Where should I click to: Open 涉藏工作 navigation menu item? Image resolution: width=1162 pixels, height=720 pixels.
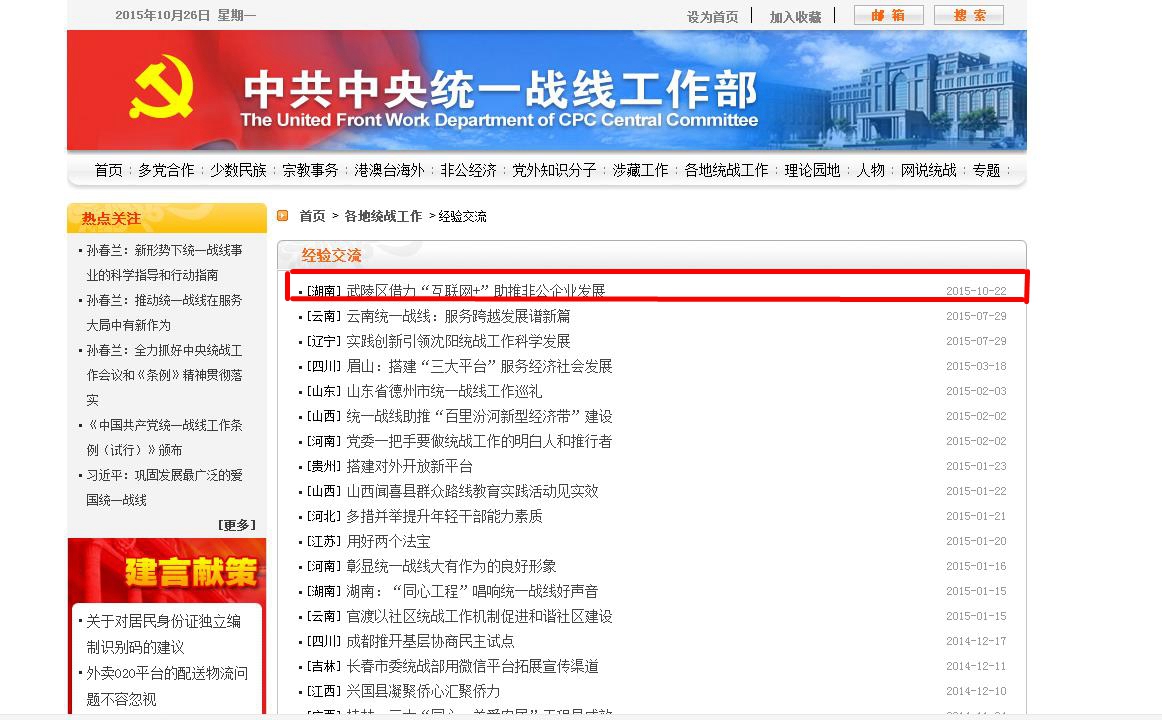(640, 170)
